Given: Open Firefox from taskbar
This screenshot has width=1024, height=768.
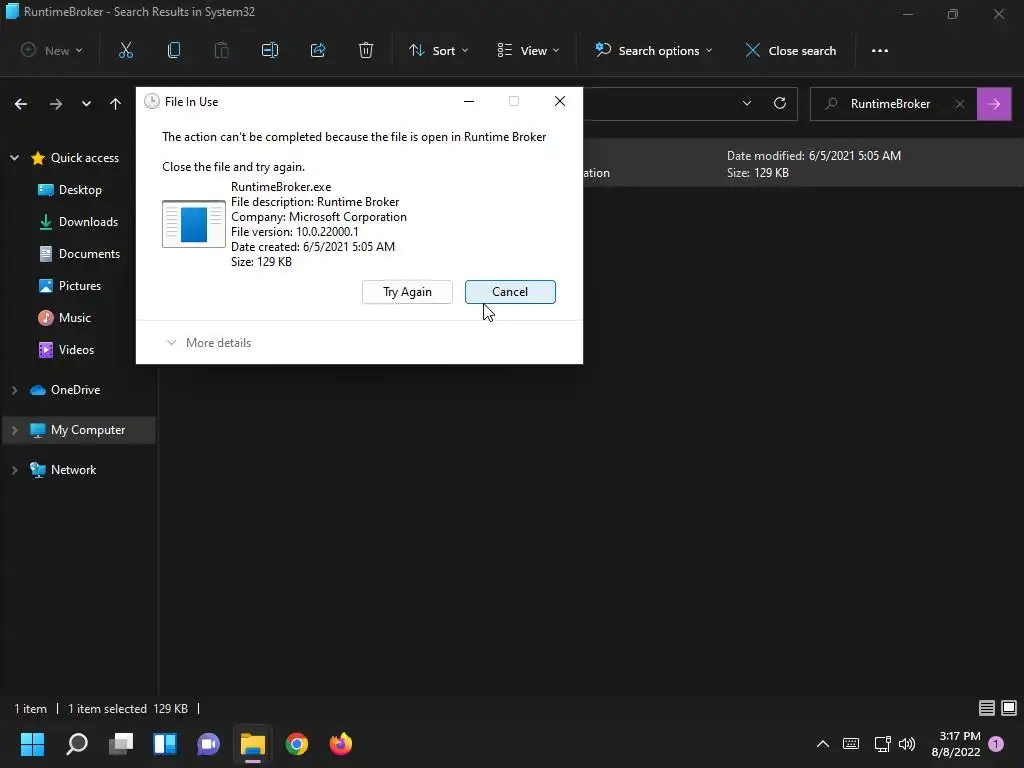Looking at the screenshot, I should (340, 744).
